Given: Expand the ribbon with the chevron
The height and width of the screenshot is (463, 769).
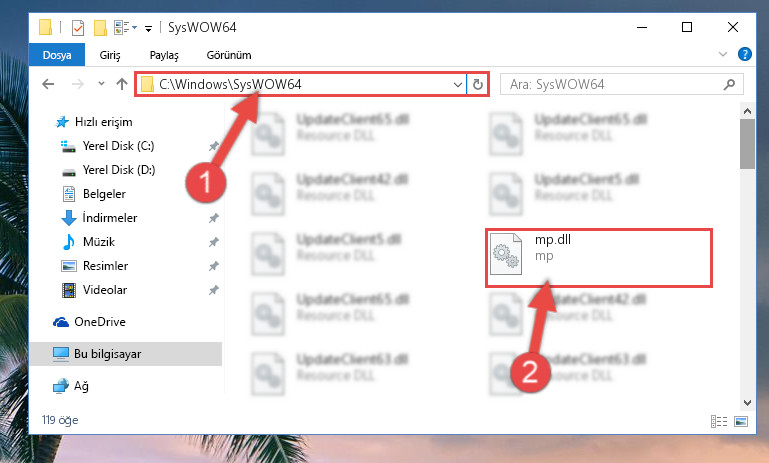Looking at the screenshot, I should (x=722, y=54).
